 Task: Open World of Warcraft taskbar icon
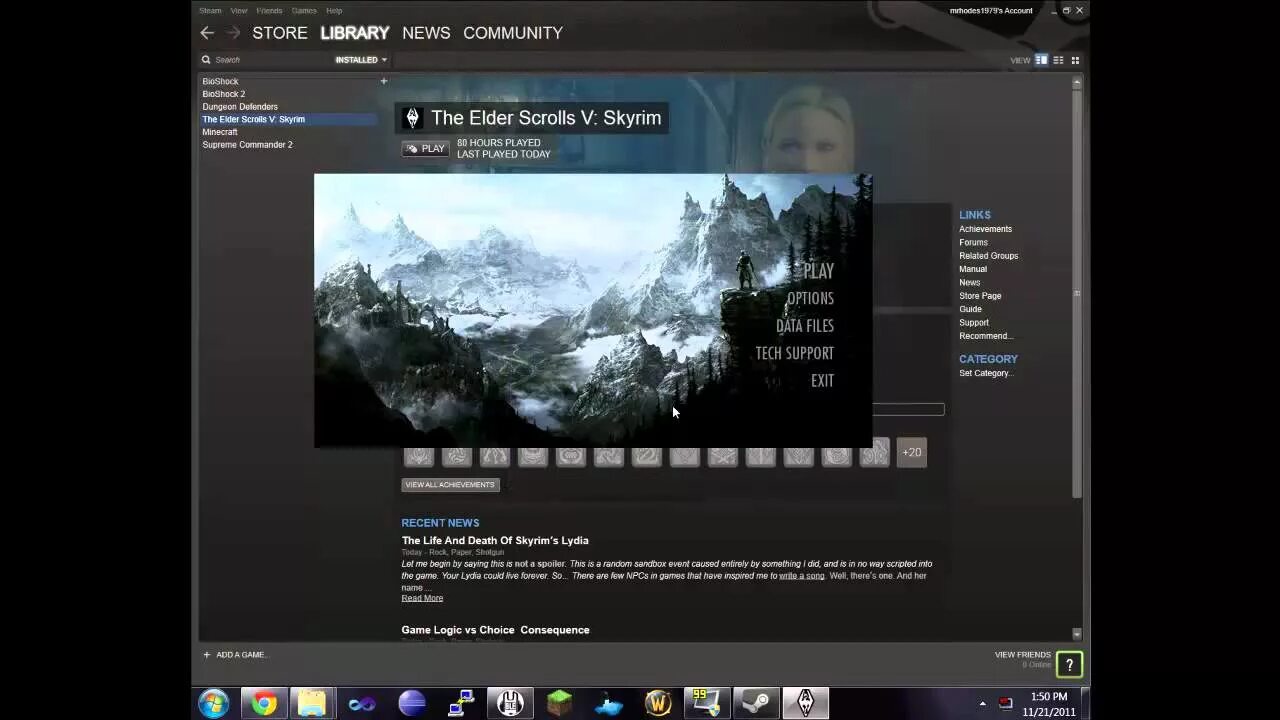coord(658,703)
